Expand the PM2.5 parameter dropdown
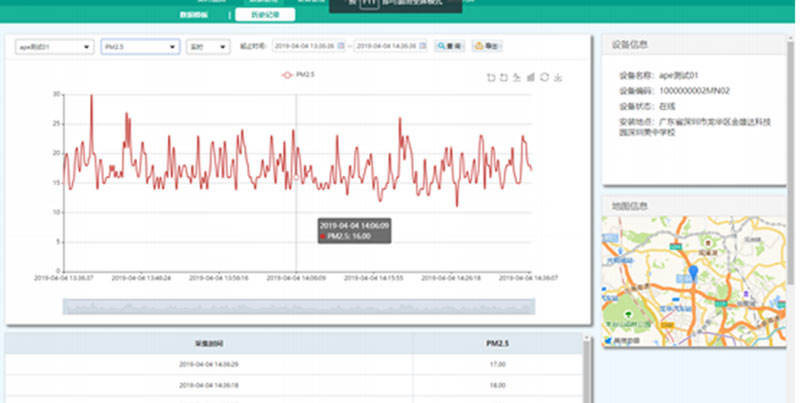 coord(140,46)
